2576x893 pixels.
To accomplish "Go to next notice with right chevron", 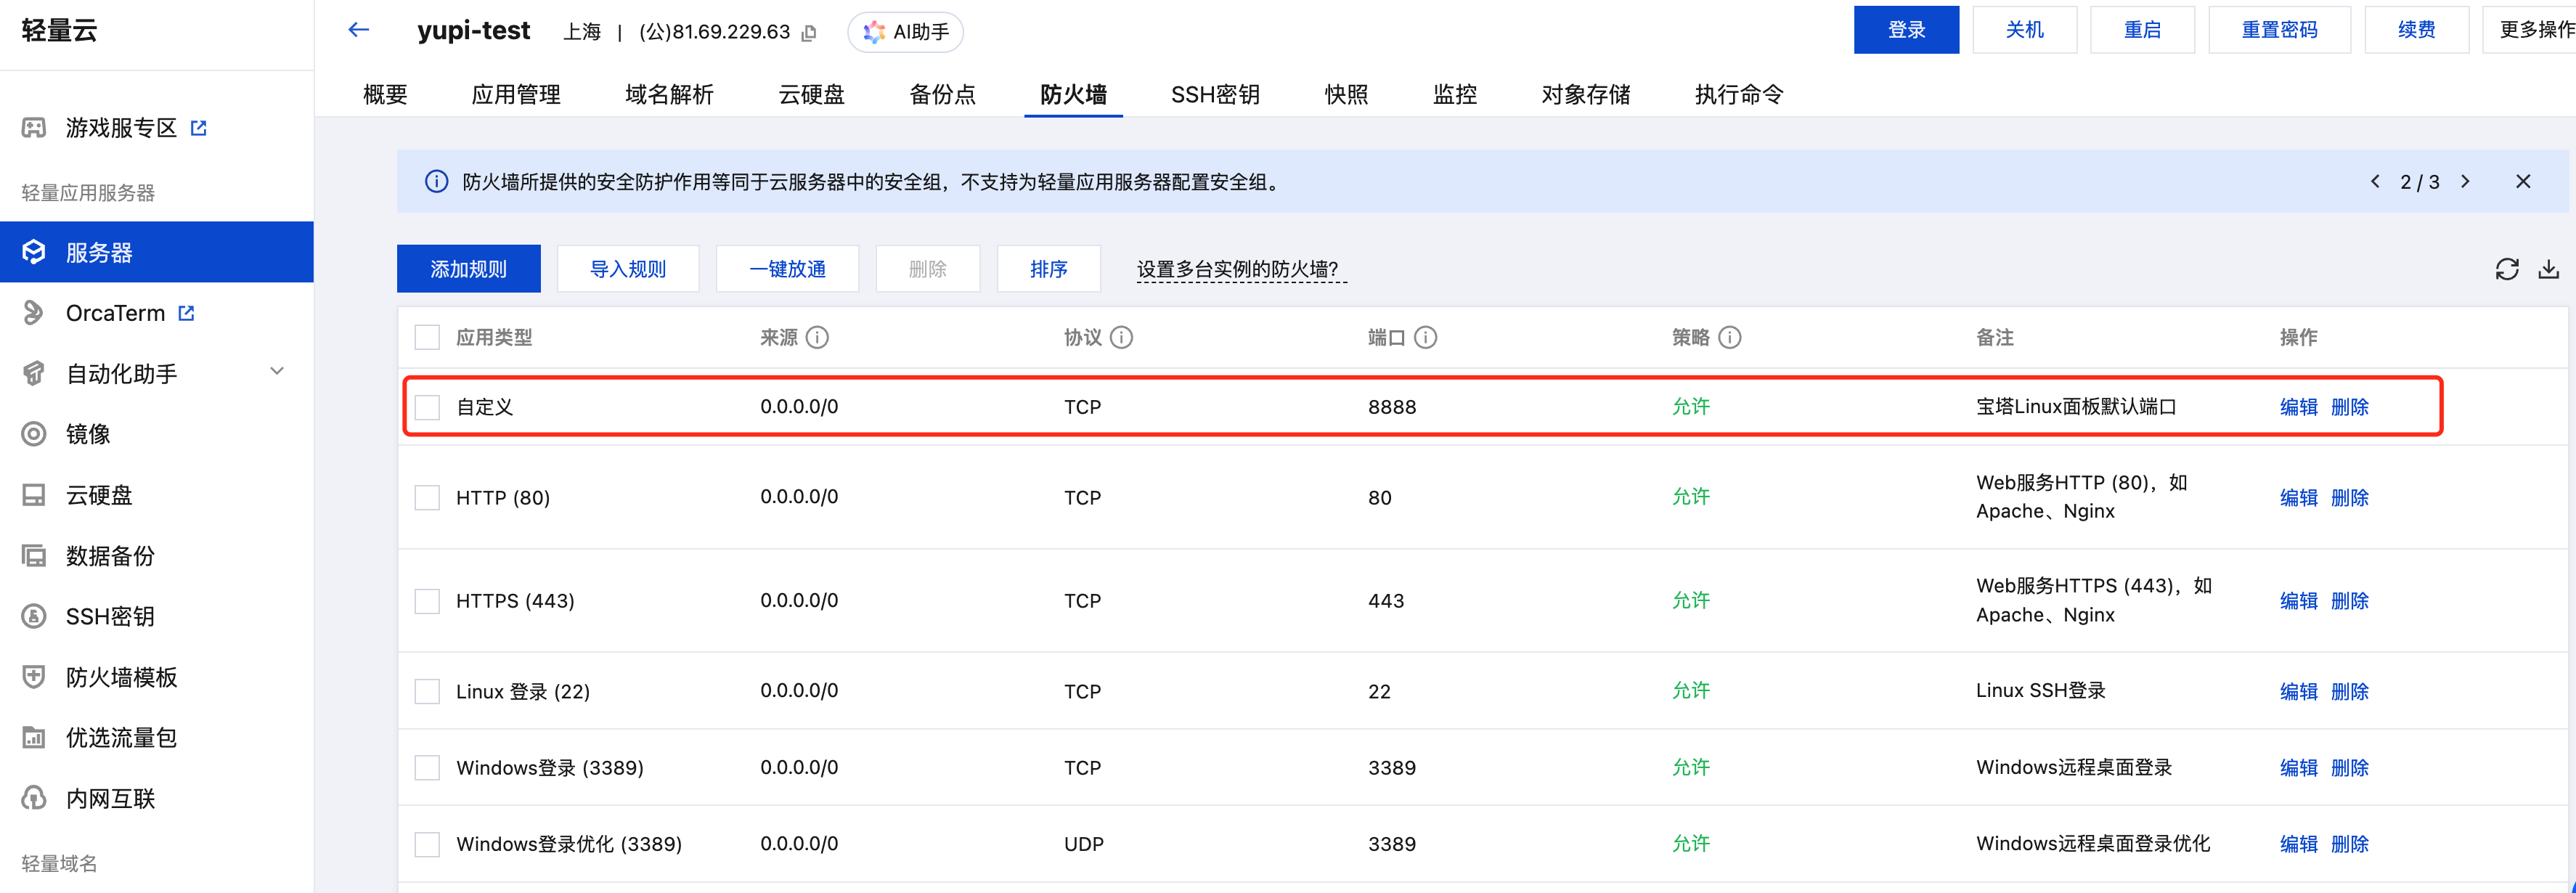I will [2465, 182].
